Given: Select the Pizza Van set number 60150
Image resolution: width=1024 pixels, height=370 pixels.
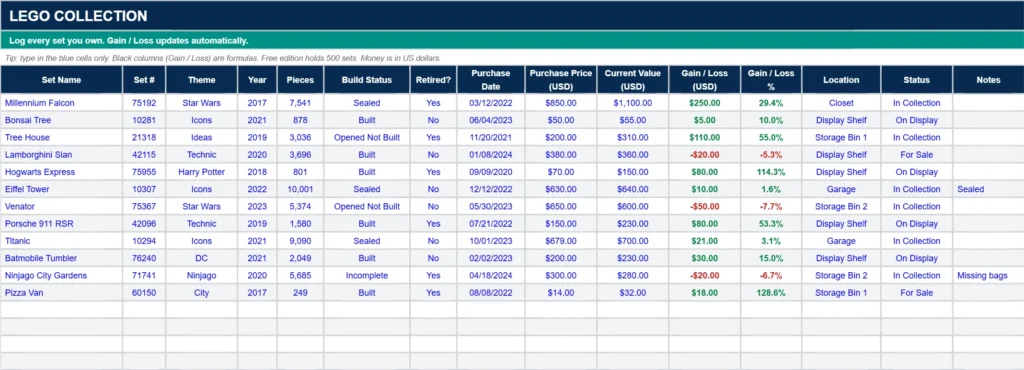Looking at the screenshot, I should (x=144, y=293).
